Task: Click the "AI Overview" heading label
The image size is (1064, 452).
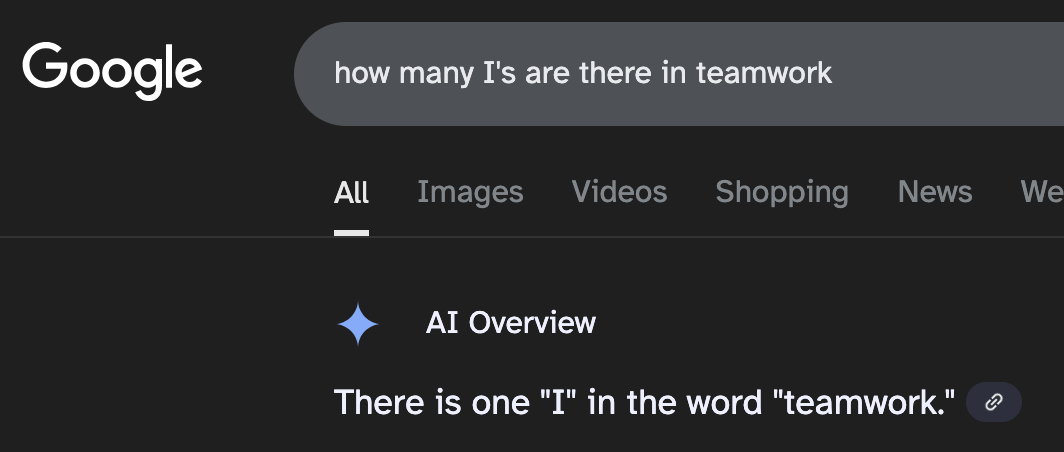Action: click(x=510, y=322)
